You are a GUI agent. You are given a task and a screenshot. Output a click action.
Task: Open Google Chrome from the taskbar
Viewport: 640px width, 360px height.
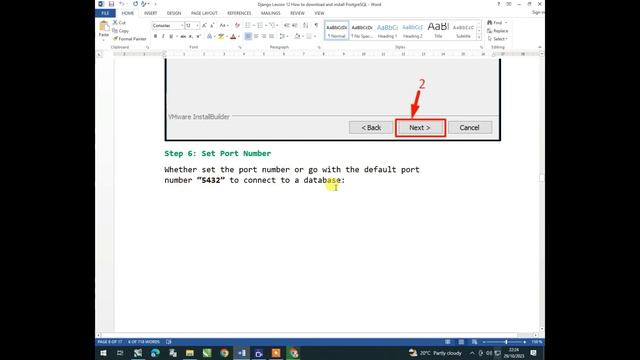(x=224, y=353)
